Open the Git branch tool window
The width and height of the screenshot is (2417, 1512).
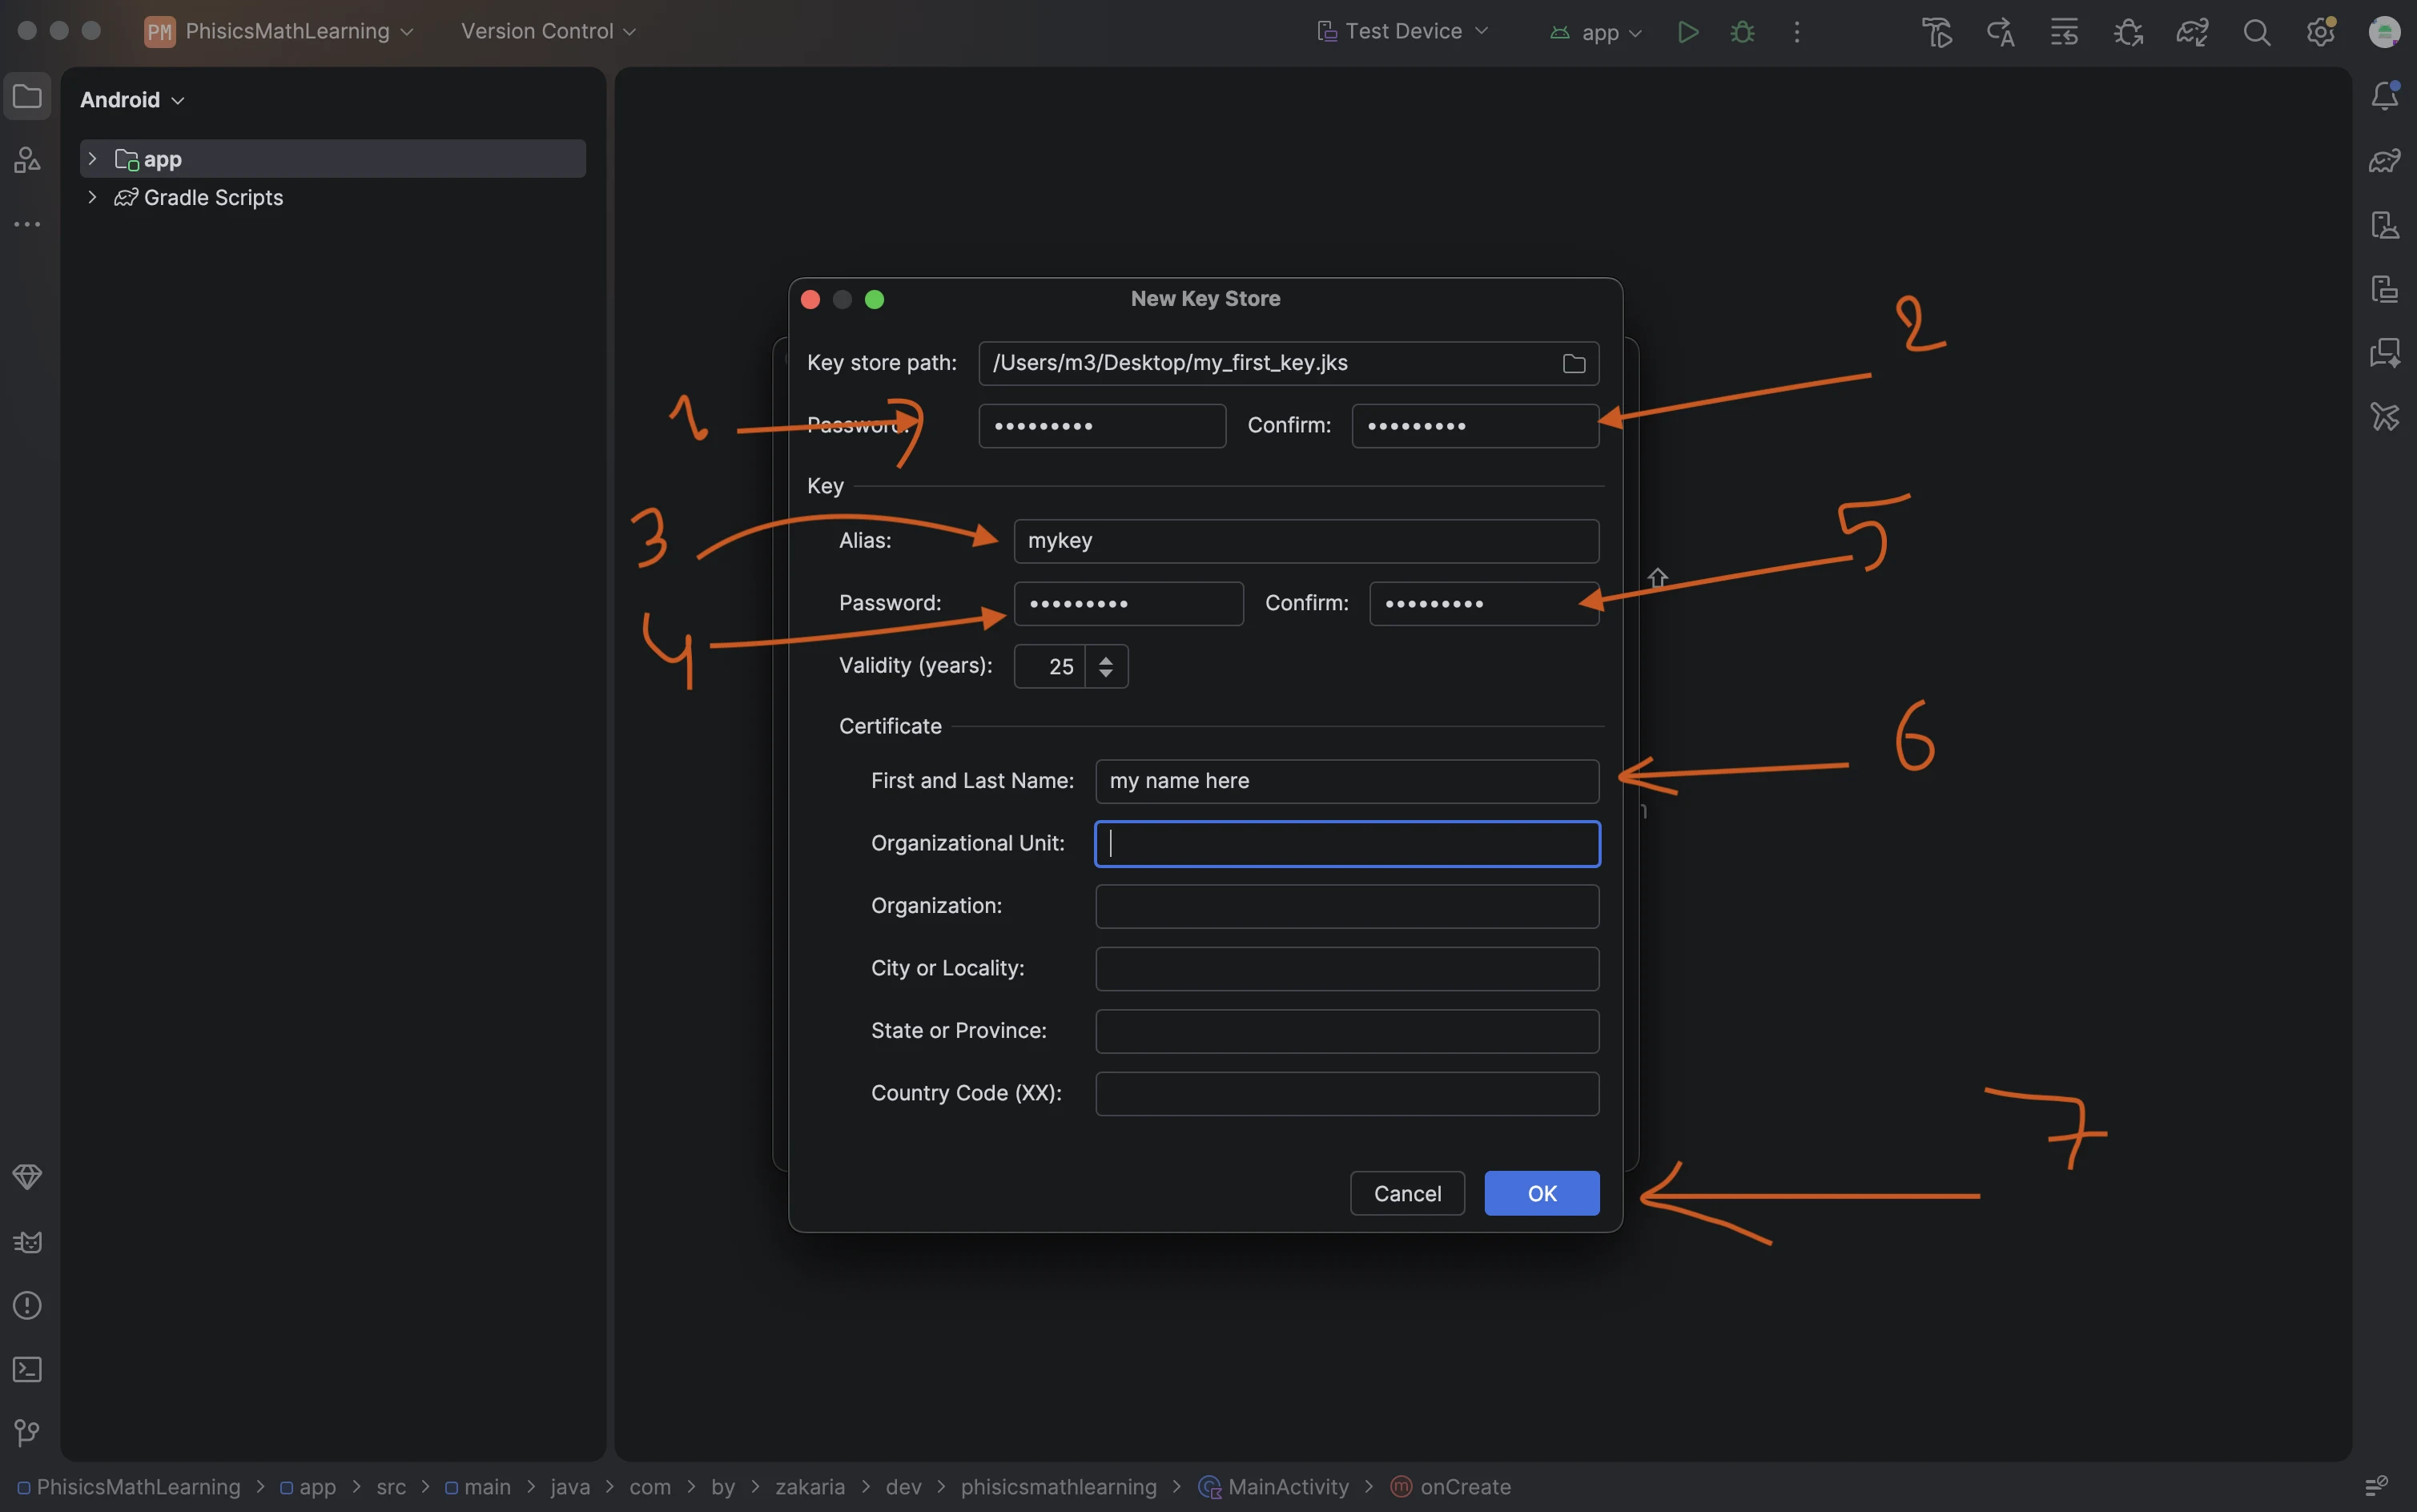27,1433
